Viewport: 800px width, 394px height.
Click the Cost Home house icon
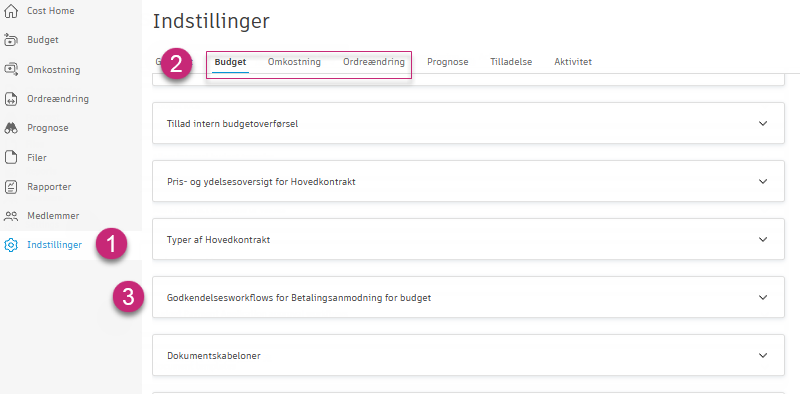tap(11, 10)
